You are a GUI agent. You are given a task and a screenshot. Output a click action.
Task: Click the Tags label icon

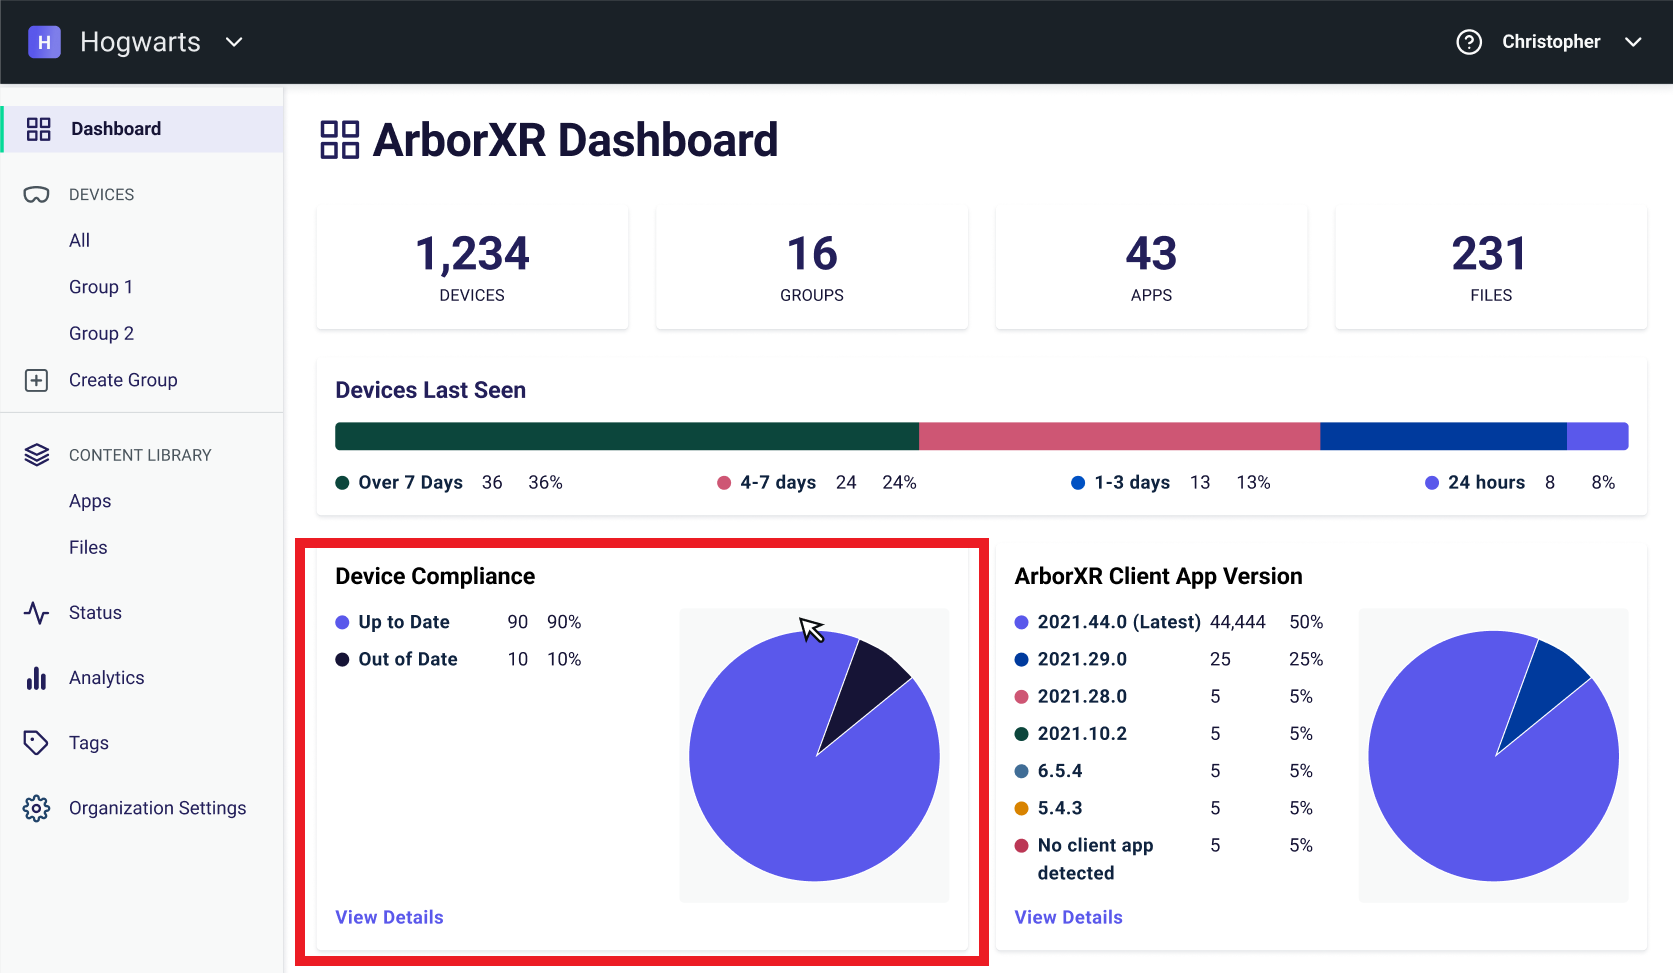(x=36, y=743)
